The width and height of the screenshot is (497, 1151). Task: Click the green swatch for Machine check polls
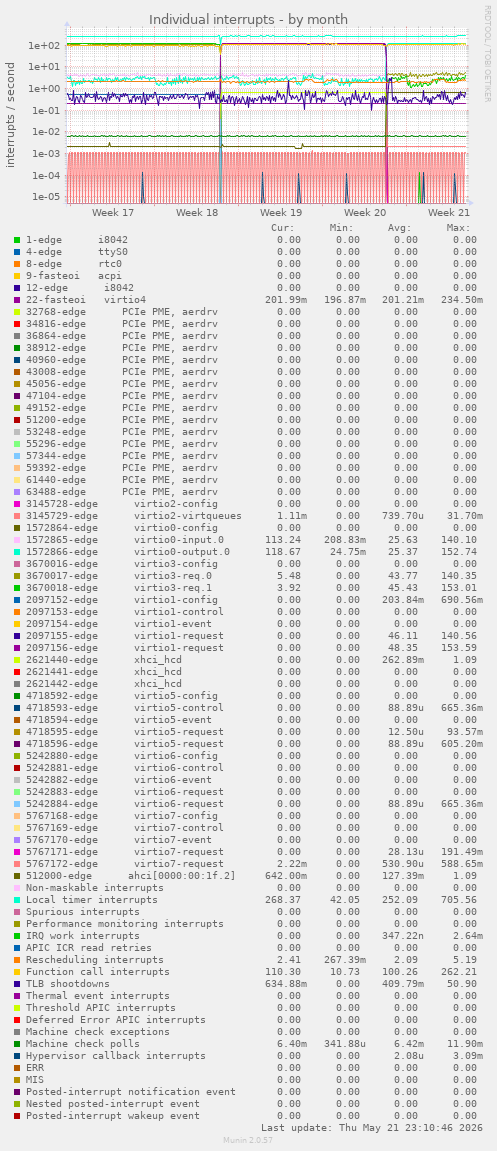pos(16,1045)
